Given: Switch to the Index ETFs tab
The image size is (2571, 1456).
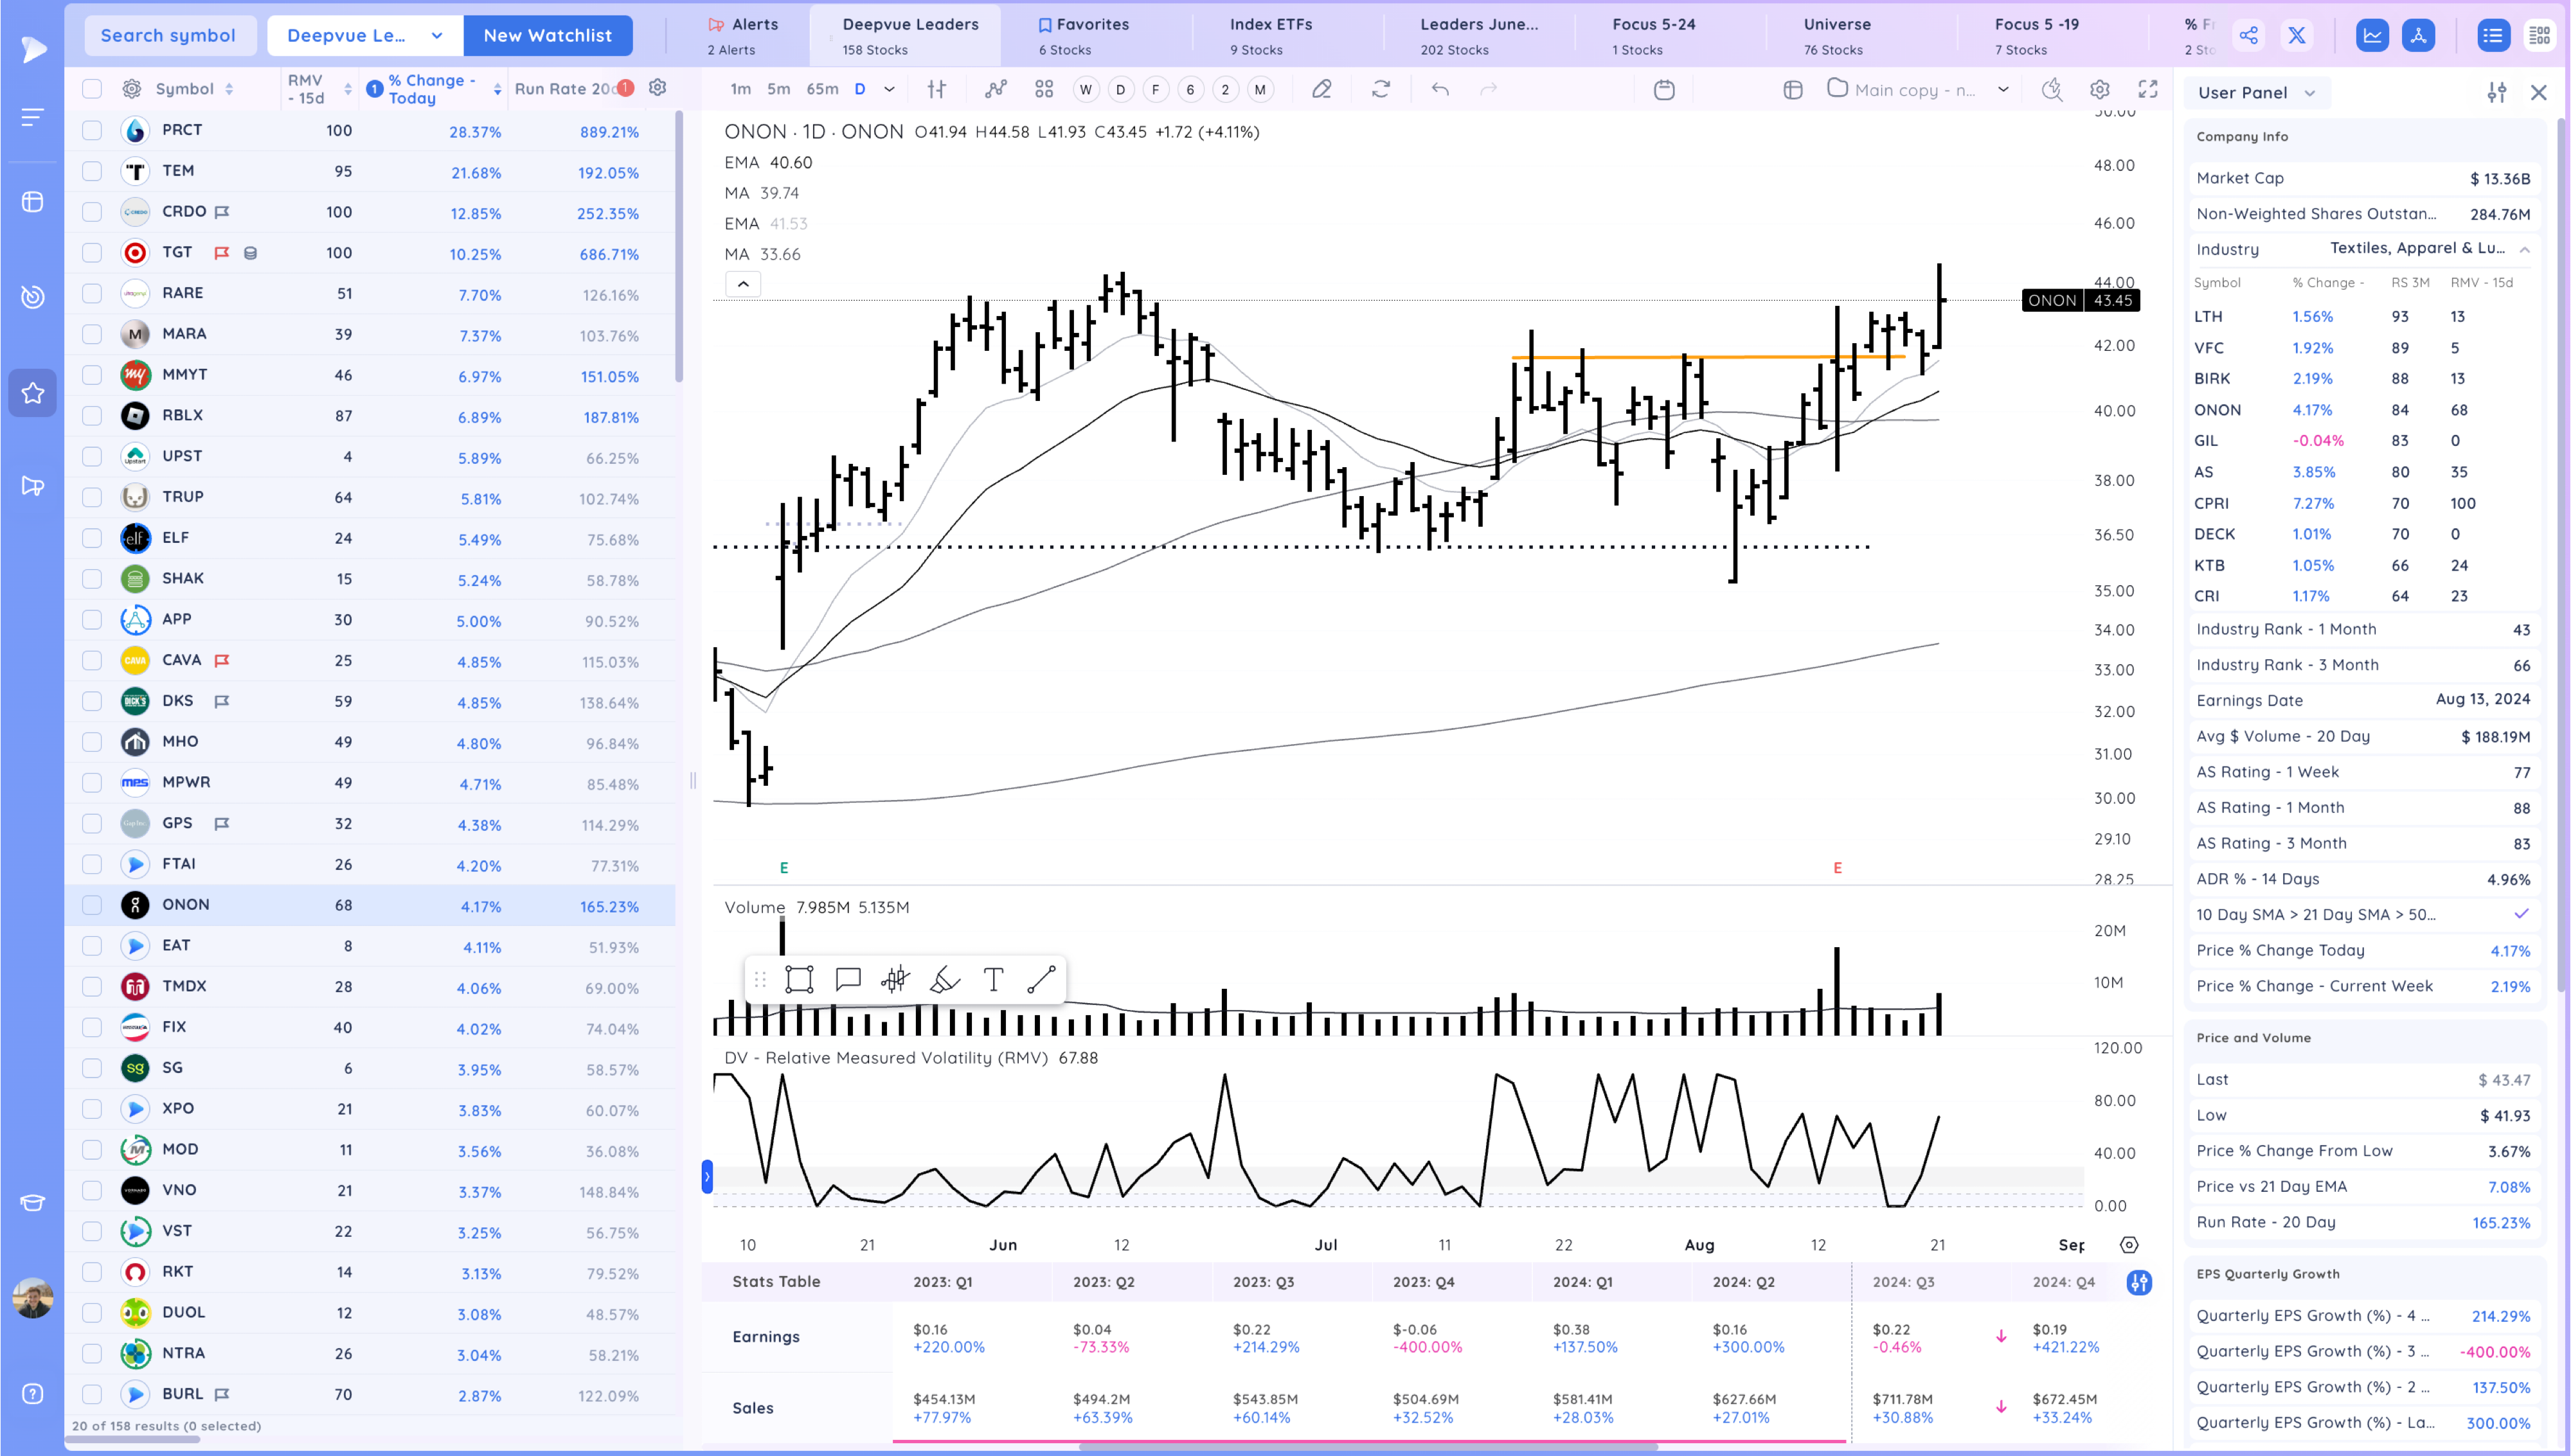Looking at the screenshot, I should 1270,35.
